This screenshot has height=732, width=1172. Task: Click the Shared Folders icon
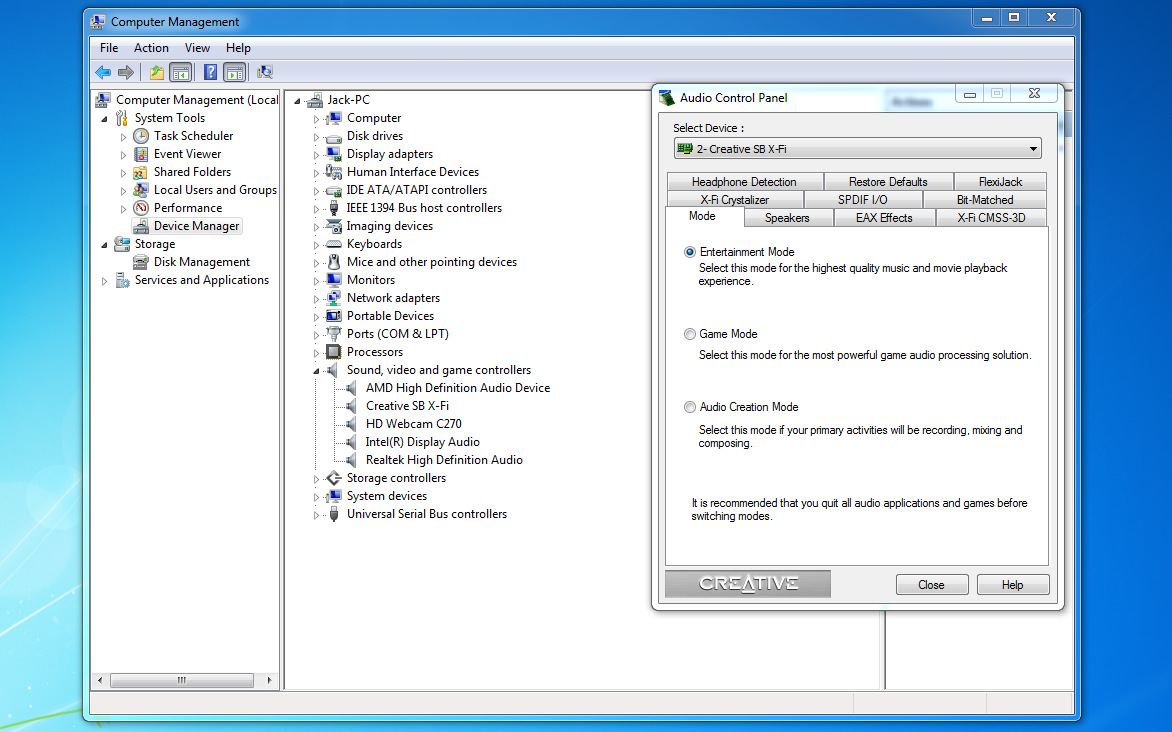point(141,172)
